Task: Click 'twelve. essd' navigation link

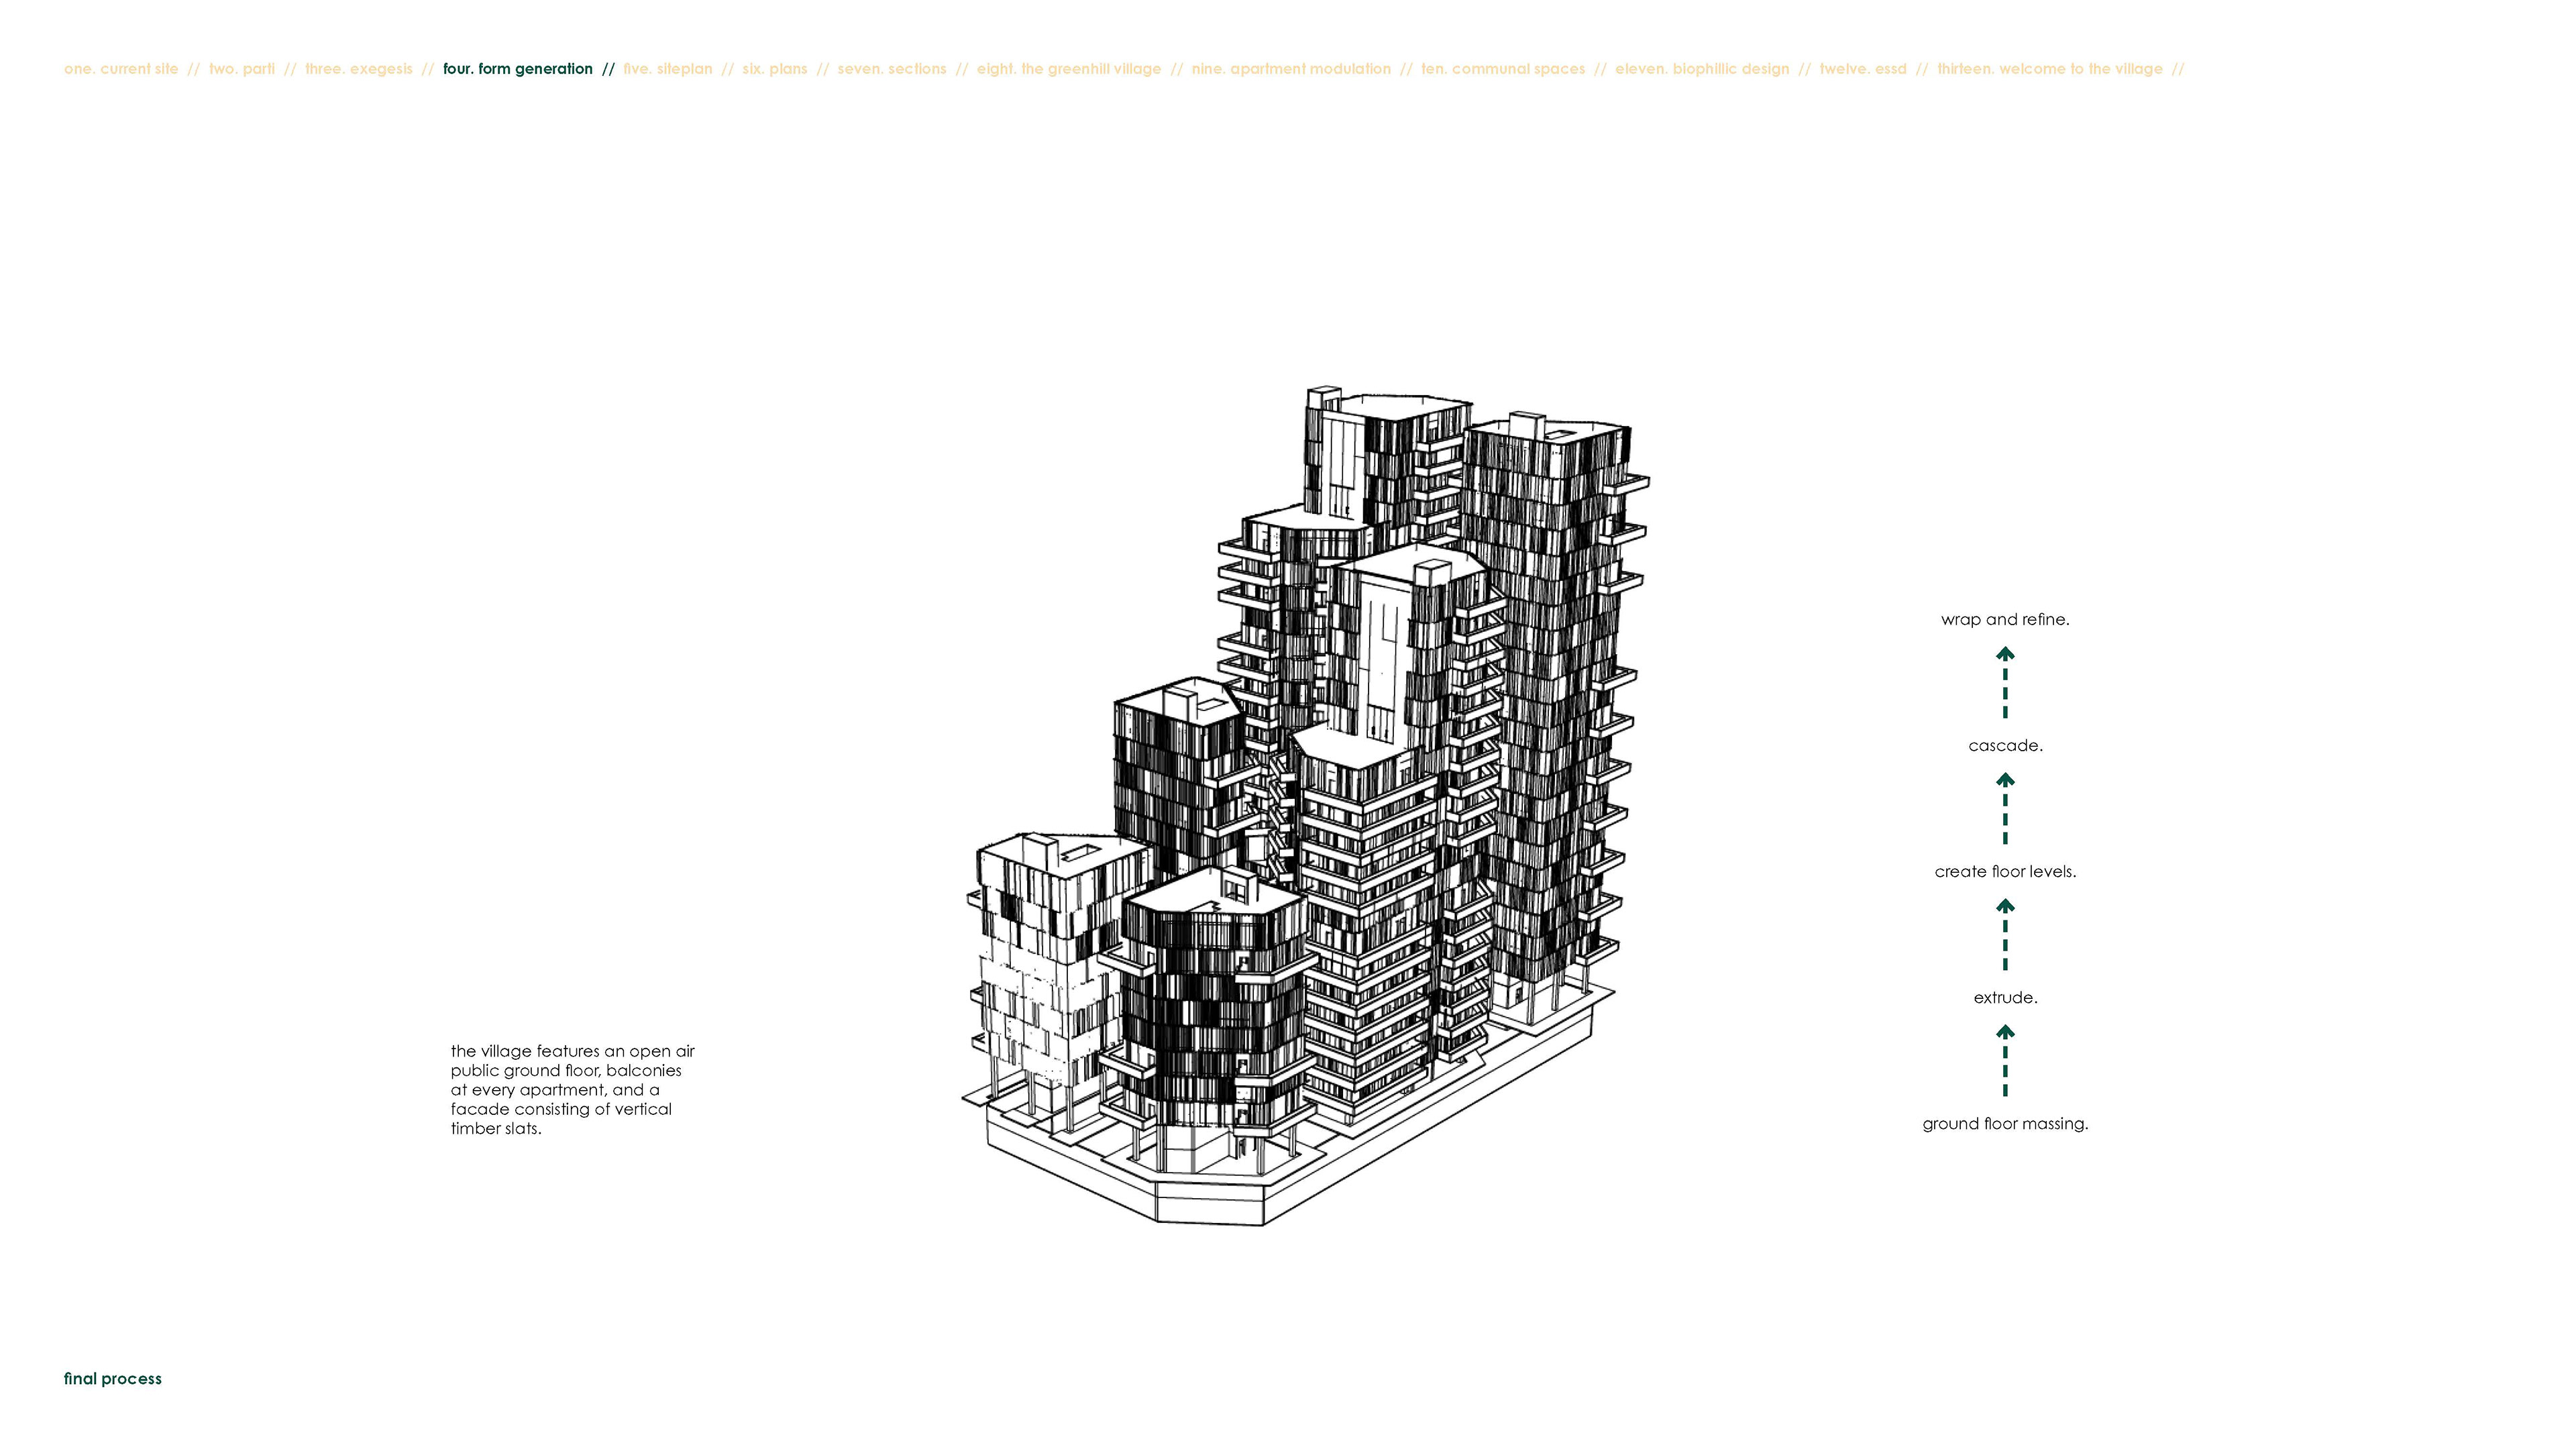Action: coord(1863,69)
